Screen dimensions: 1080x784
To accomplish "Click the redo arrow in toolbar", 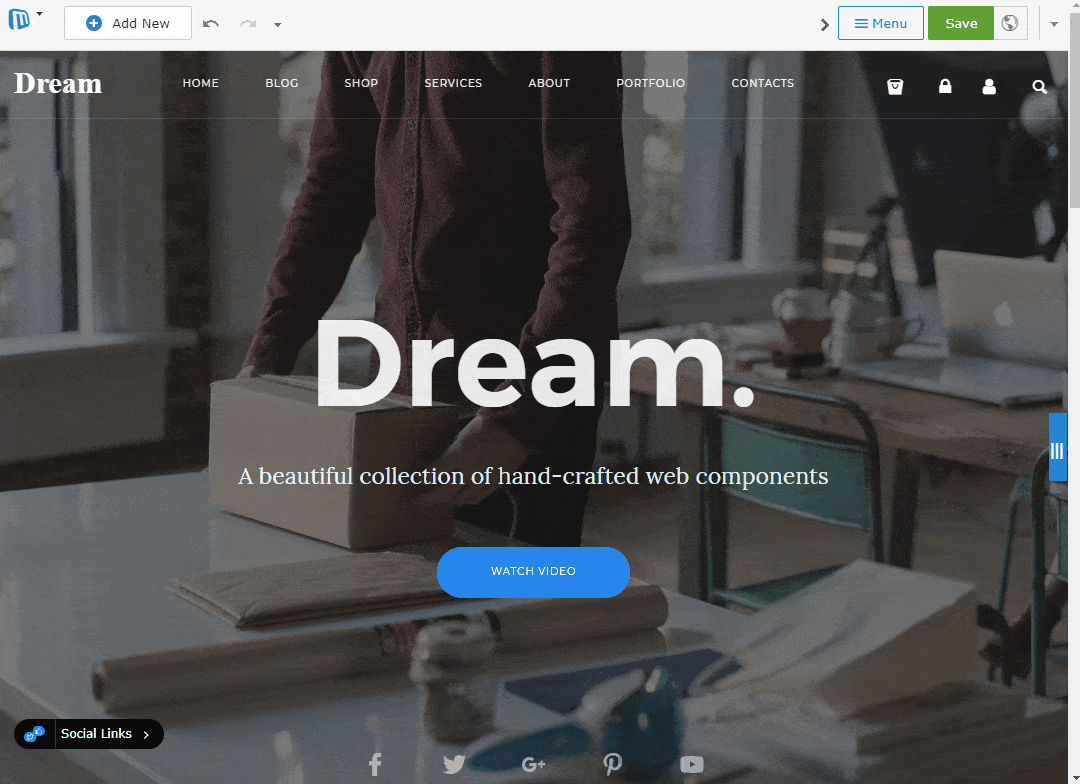I will pos(248,24).
